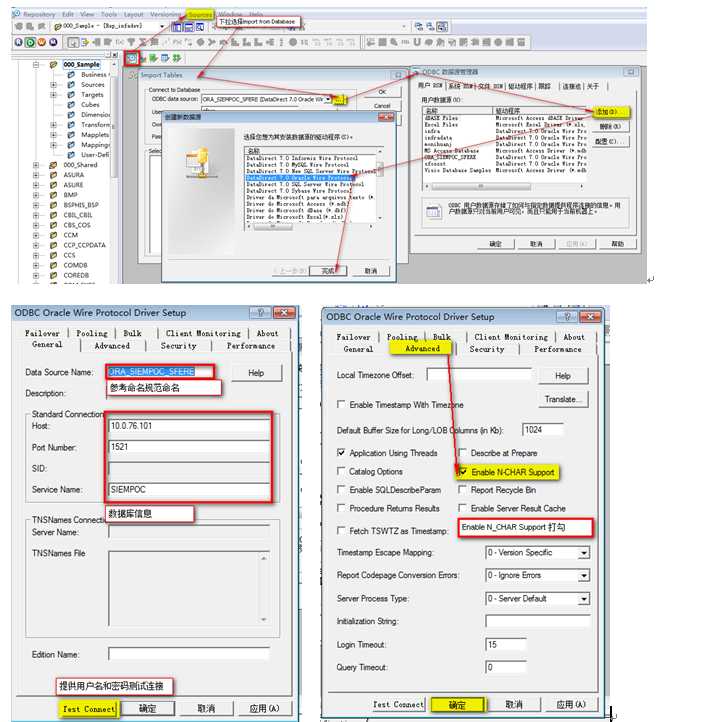Switch to Advanced tab in General-page dialog
The height and width of the screenshot is (722, 725).
coord(112,346)
